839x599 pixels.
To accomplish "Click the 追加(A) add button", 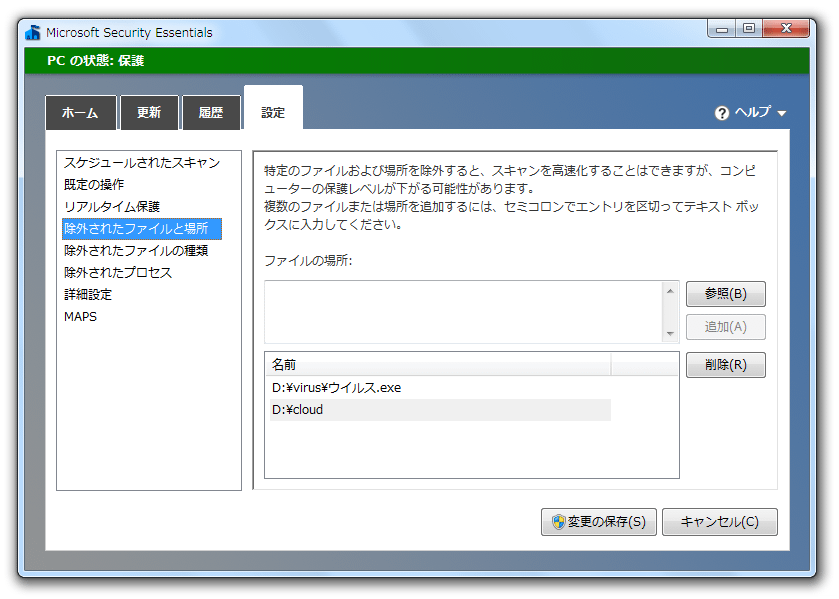I will click(x=726, y=327).
